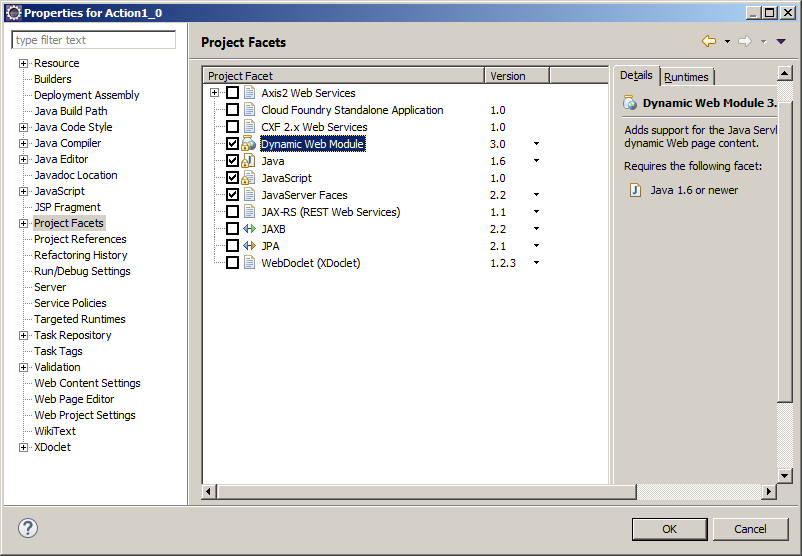This screenshot has width=802, height=556.
Task: Open the help question mark icon
Action: [28, 528]
